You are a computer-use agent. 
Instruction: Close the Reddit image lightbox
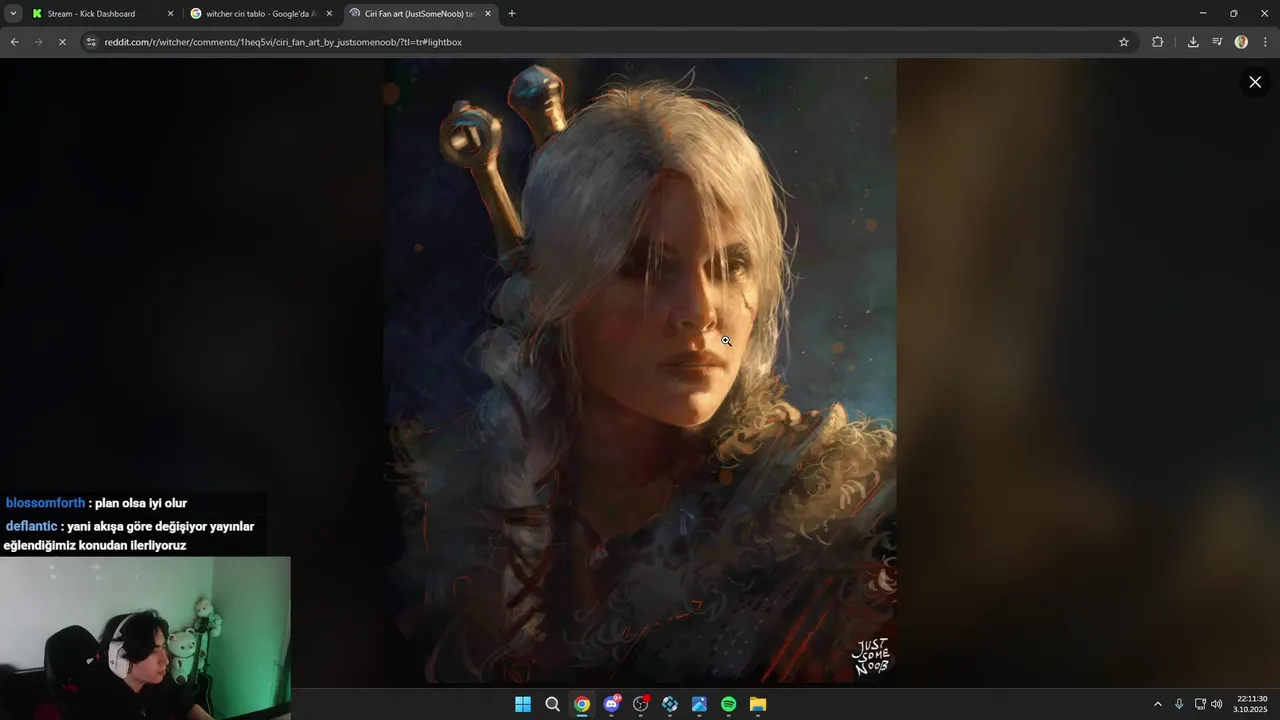[x=1255, y=82]
